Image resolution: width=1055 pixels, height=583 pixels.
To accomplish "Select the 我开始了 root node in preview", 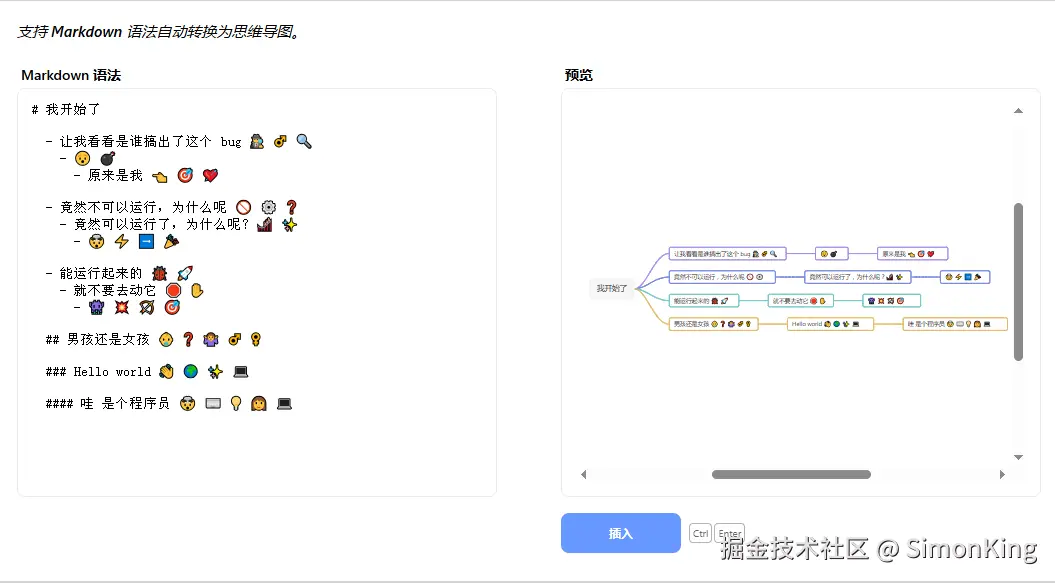I will (612, 288).
